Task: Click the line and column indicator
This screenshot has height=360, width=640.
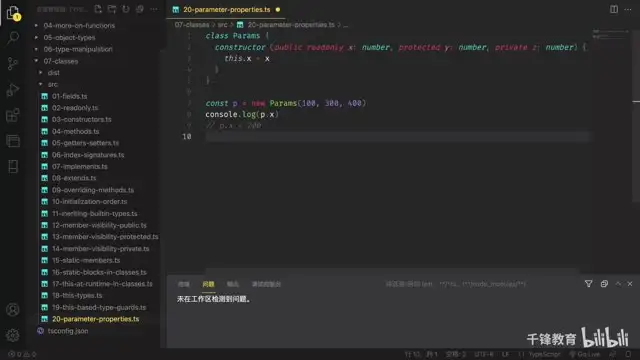Action: click(x=421, y=354)
